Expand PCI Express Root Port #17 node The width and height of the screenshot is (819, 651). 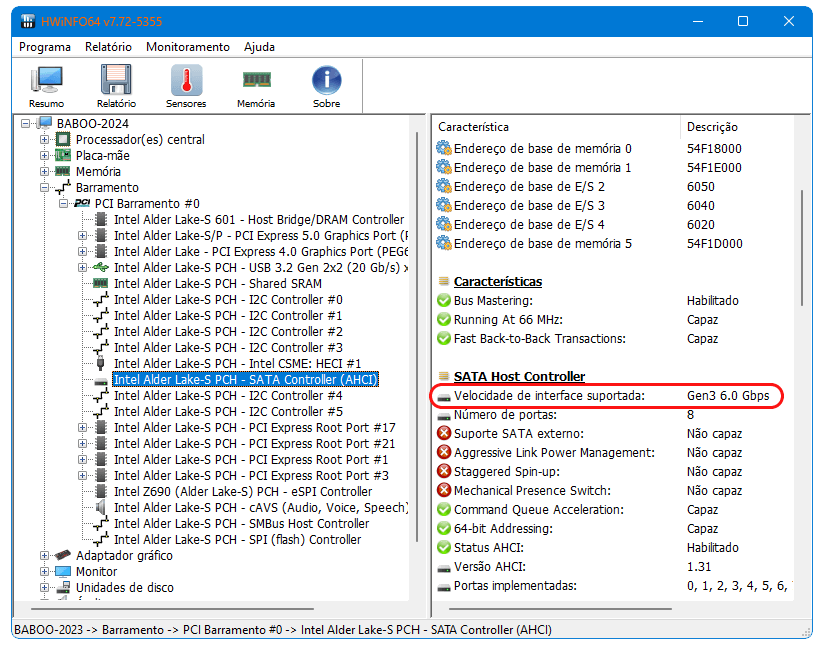(x=83, y=427)
